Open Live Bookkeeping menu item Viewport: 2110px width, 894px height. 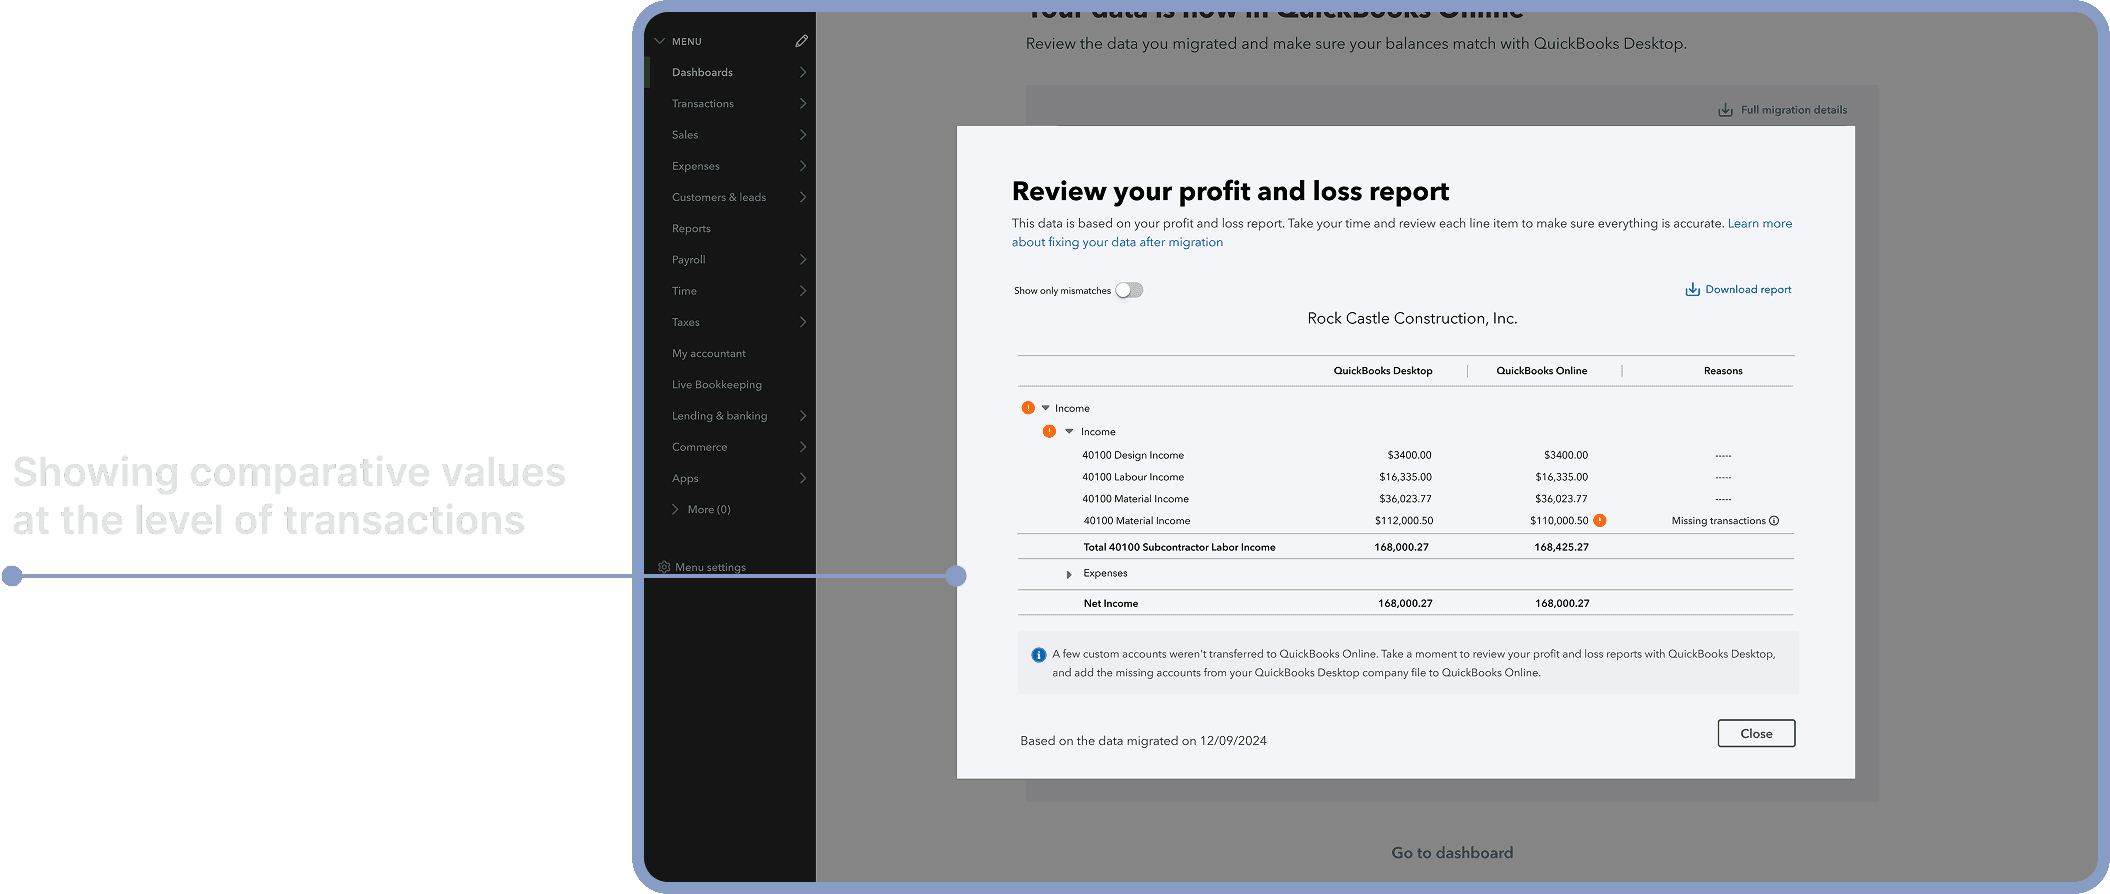coord(717,384)
